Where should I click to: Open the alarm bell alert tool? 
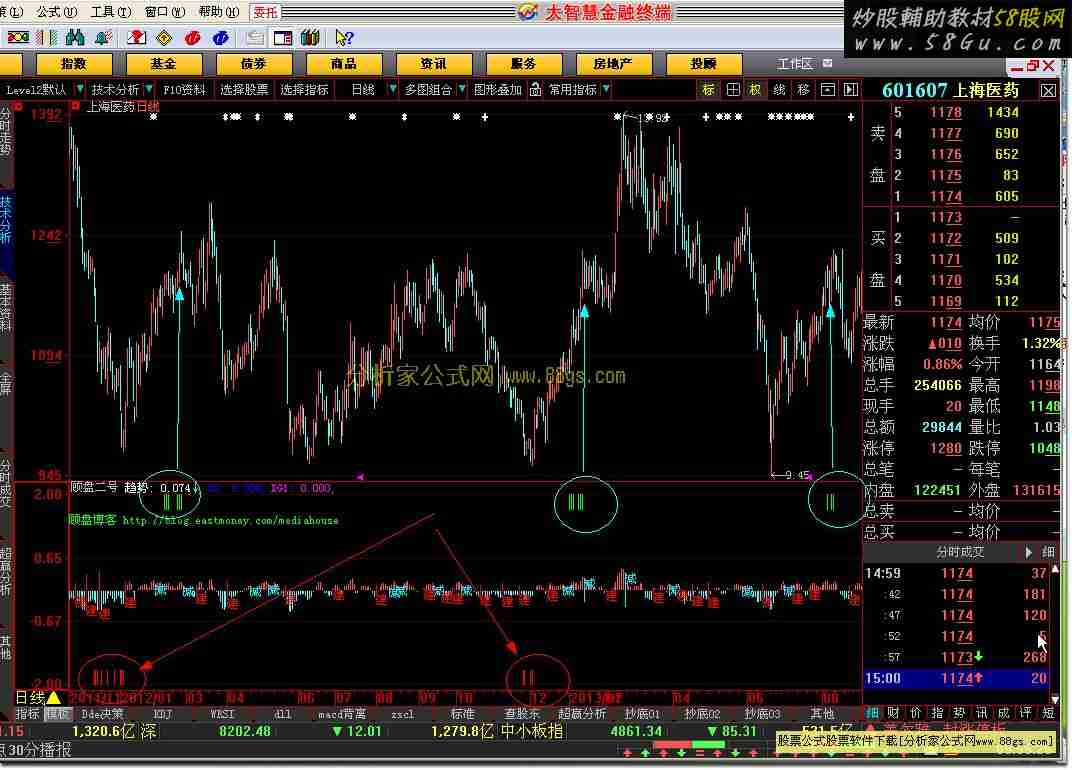click(x=104, y=38)
